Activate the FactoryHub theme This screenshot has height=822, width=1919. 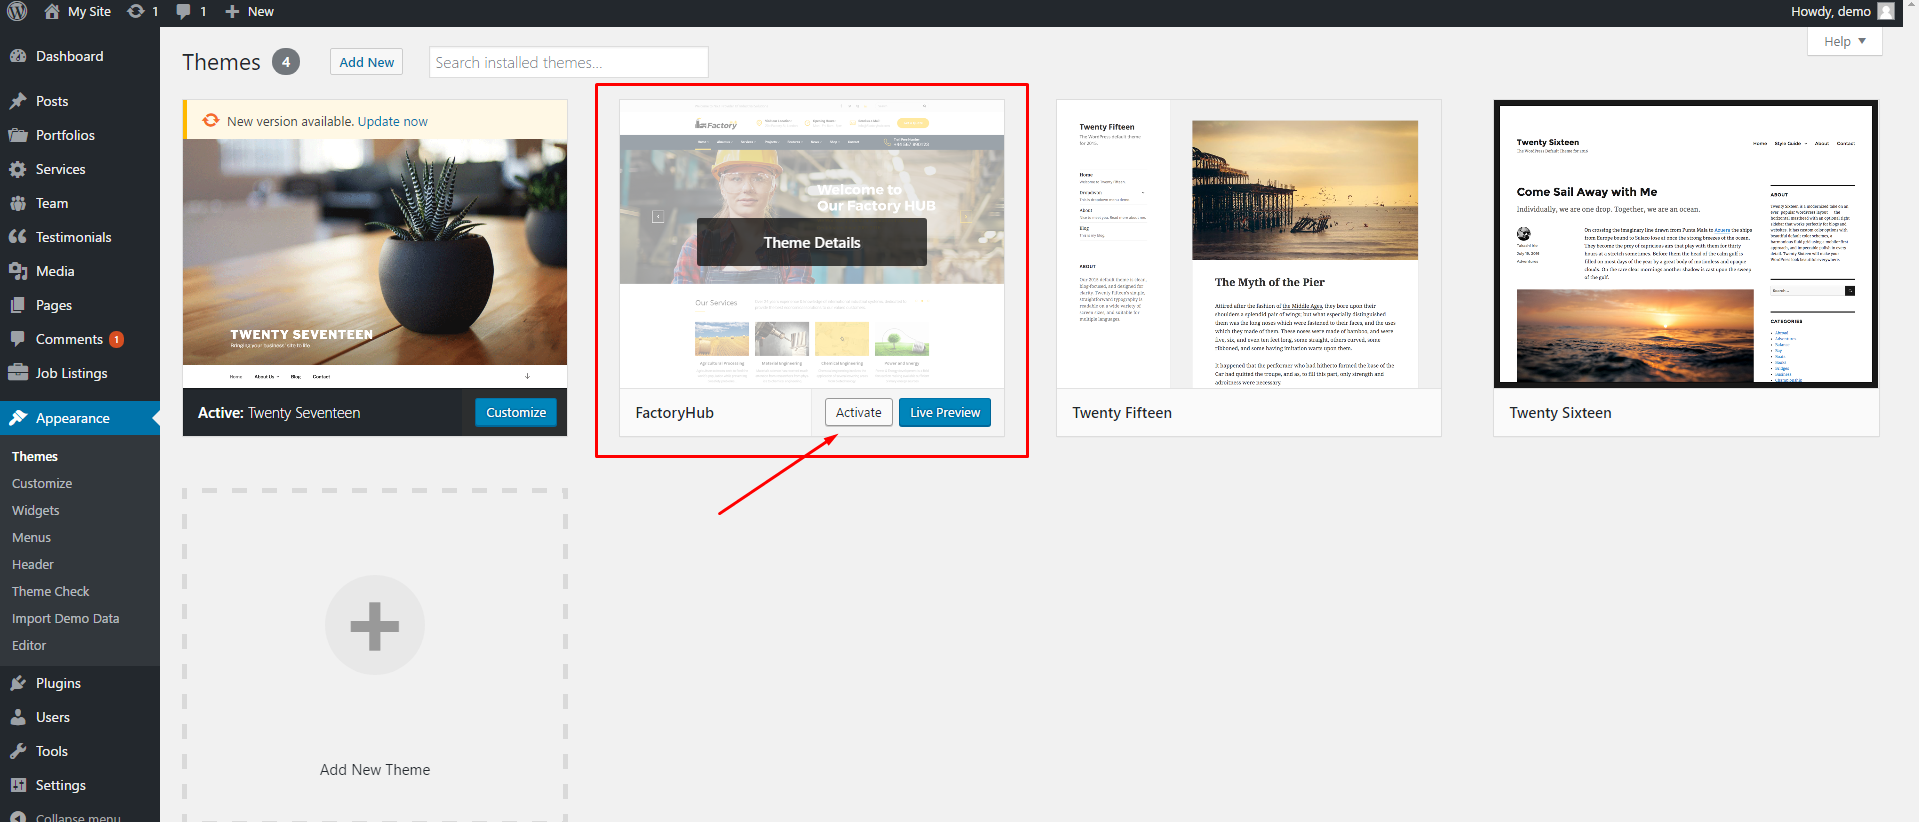coord(858,412)
